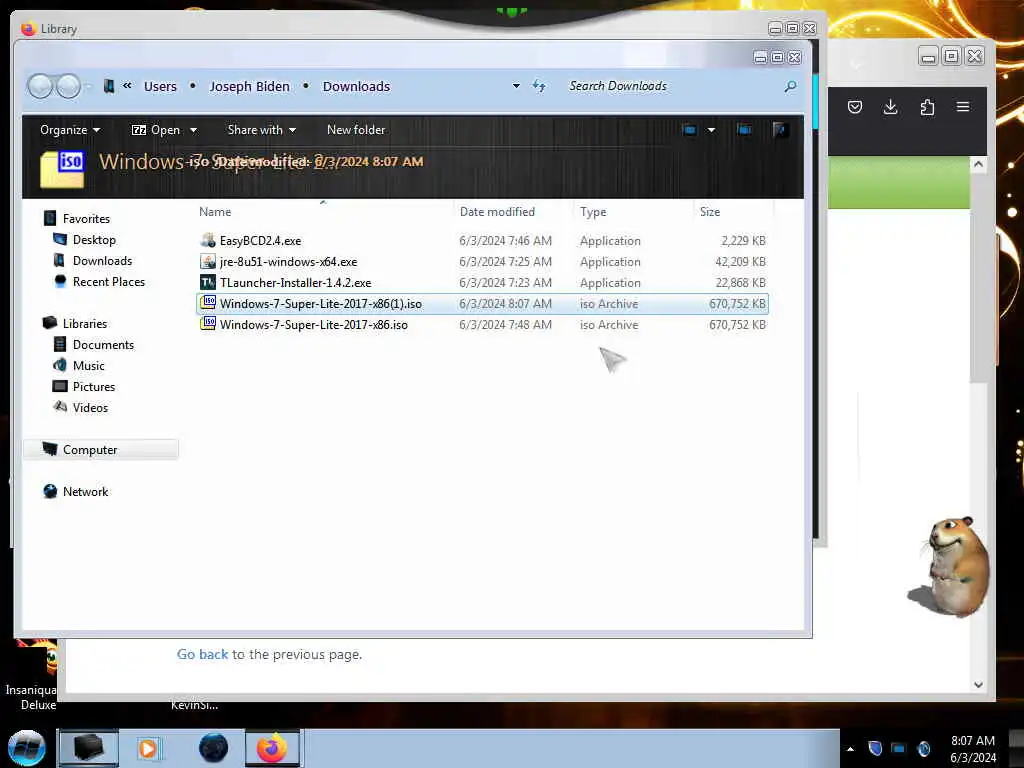Sort by the Size column header
Image resolution: width=1024 pixels, height=768 pixels.
(710, 212)
